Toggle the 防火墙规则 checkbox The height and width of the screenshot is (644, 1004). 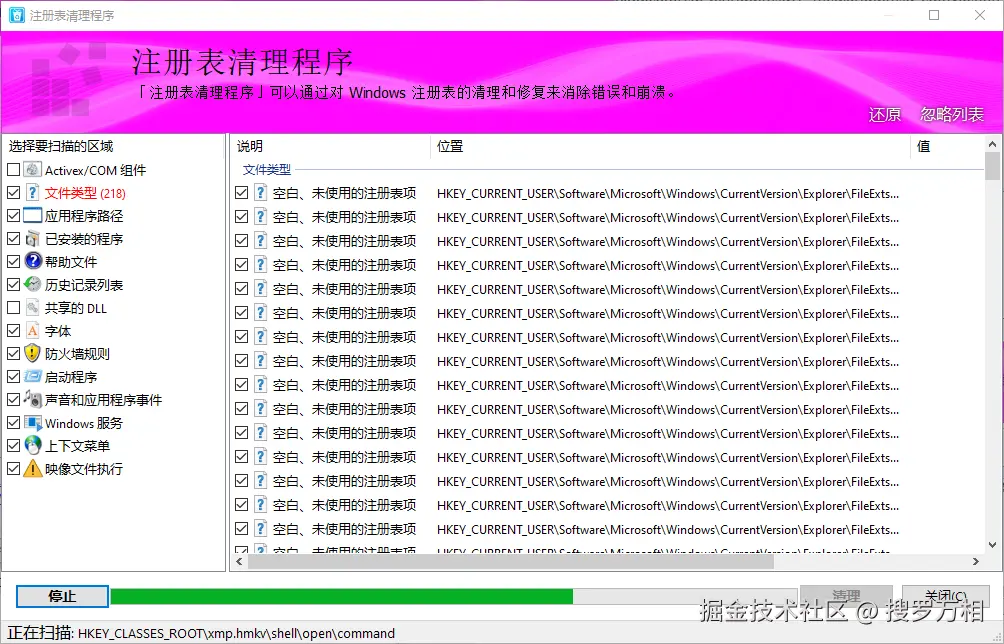(x=13, y=353)
